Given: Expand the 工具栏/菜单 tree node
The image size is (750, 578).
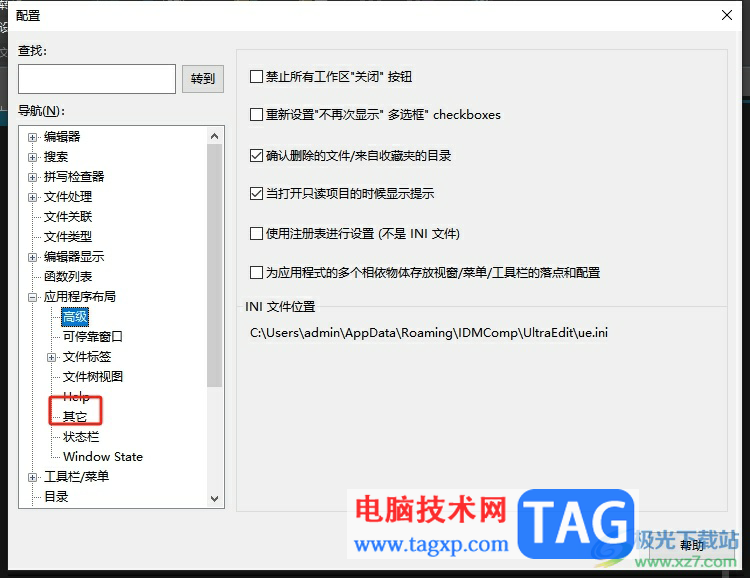Looking at the screenshot, I should (x=32, y=478).
